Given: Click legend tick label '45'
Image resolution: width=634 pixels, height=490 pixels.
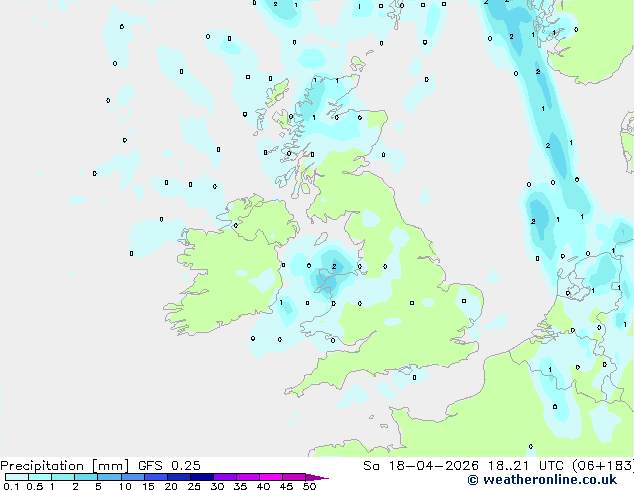Looking at the screenshot, I should [286, 486].
